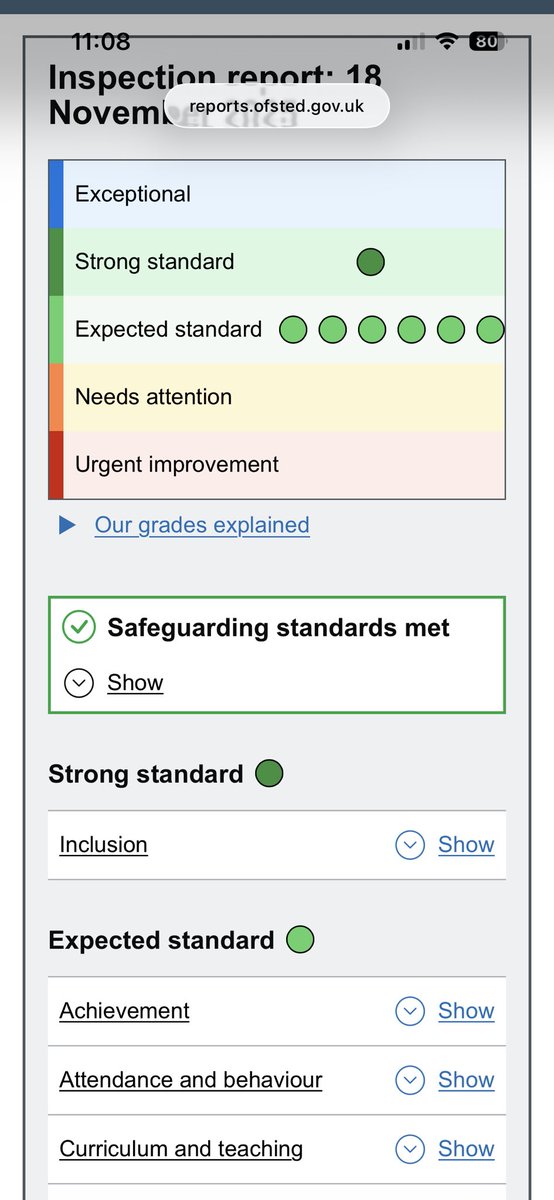Click the light green dot next to Expected standard heading
The height and width of the screenshot is (1200, 554).
click(300, 940)
